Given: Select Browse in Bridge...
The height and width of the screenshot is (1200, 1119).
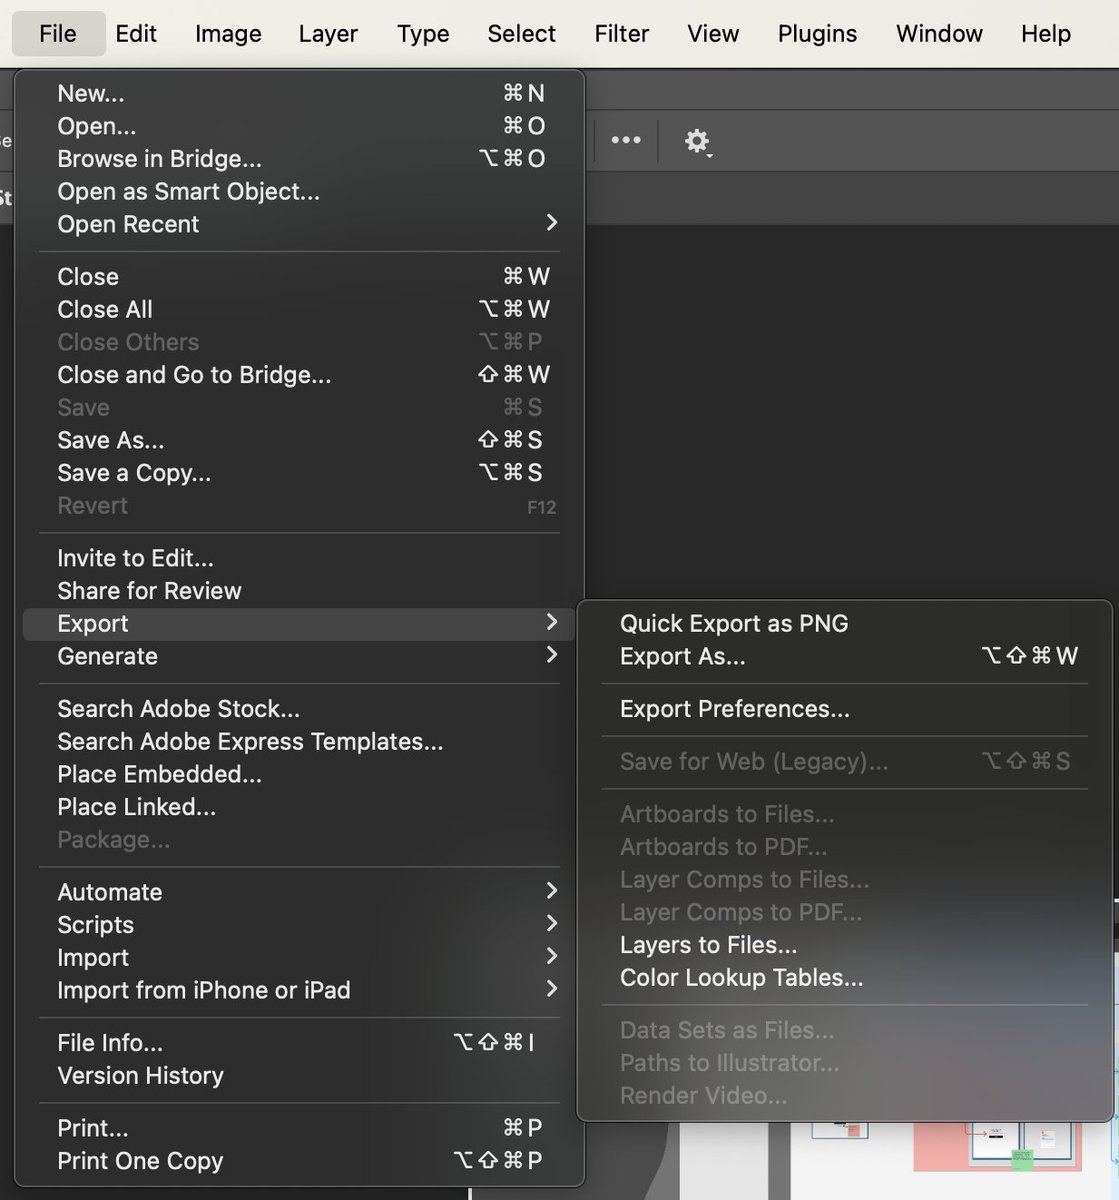Looking at the screenshot, I should point(299,158).
